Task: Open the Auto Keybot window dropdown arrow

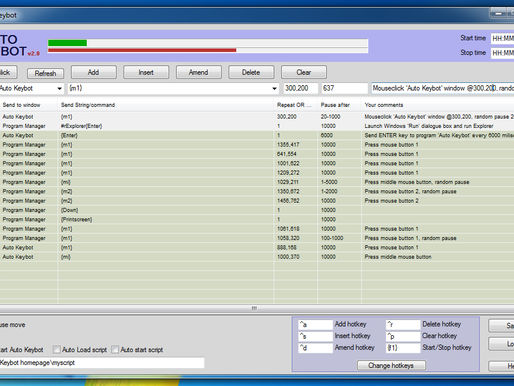Action: coord(59,89)
